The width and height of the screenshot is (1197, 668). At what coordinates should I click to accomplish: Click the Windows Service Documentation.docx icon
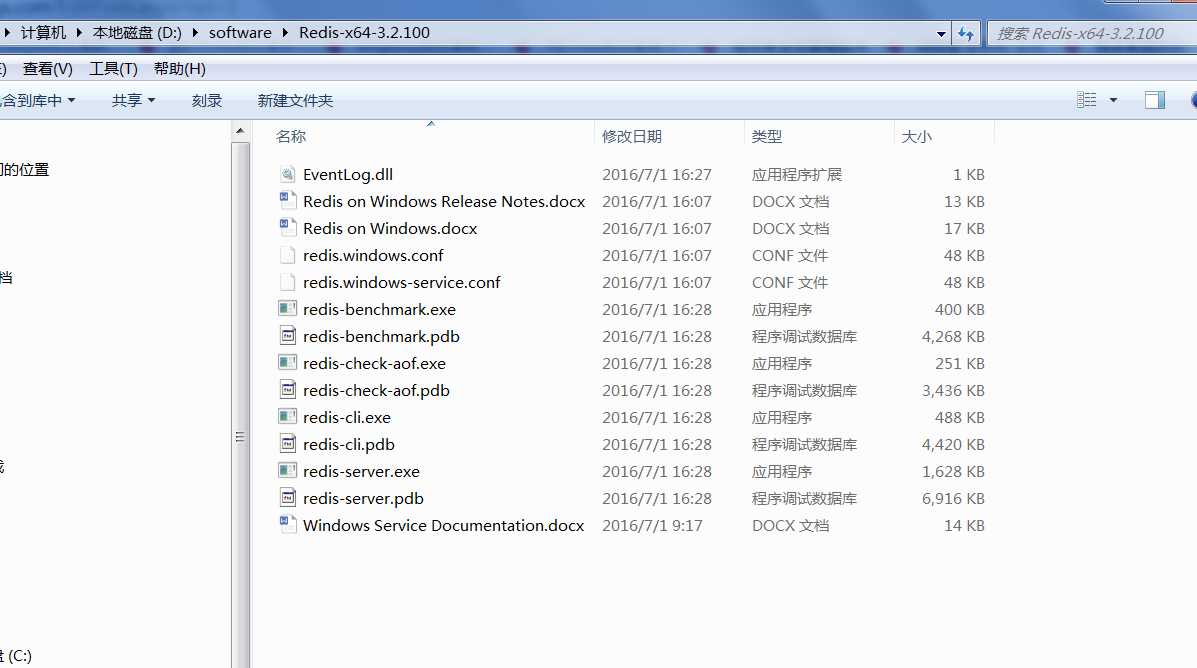287,525
